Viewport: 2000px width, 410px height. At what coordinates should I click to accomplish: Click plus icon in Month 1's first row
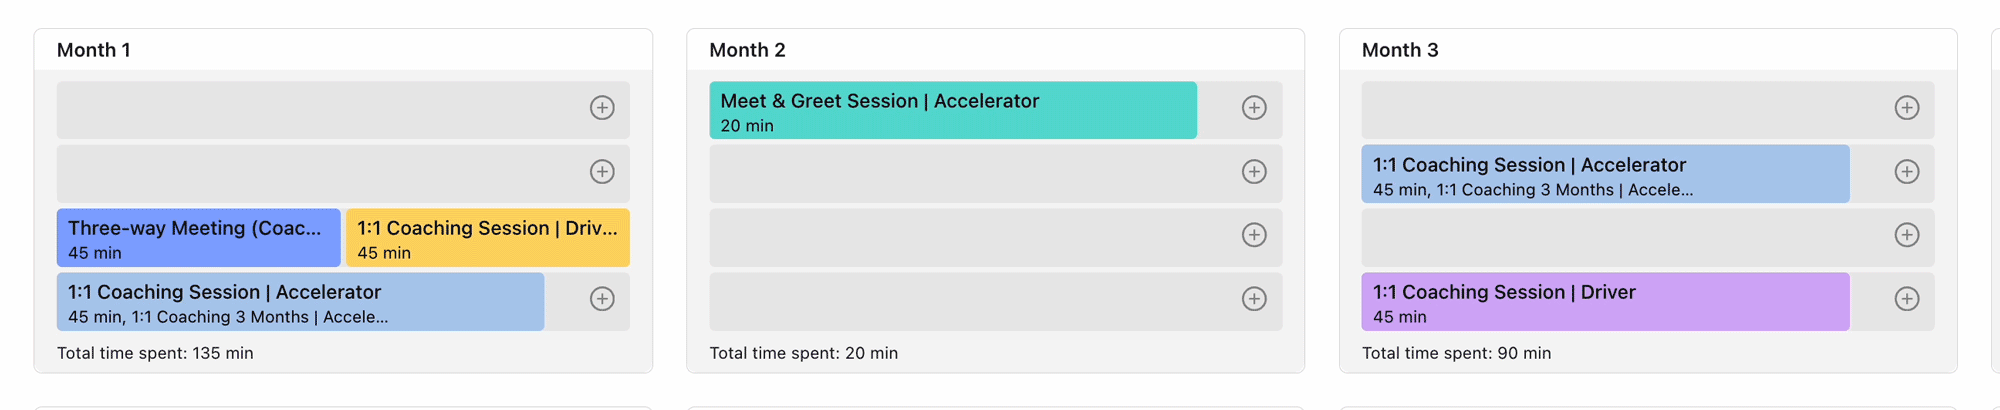coord(602,108)
